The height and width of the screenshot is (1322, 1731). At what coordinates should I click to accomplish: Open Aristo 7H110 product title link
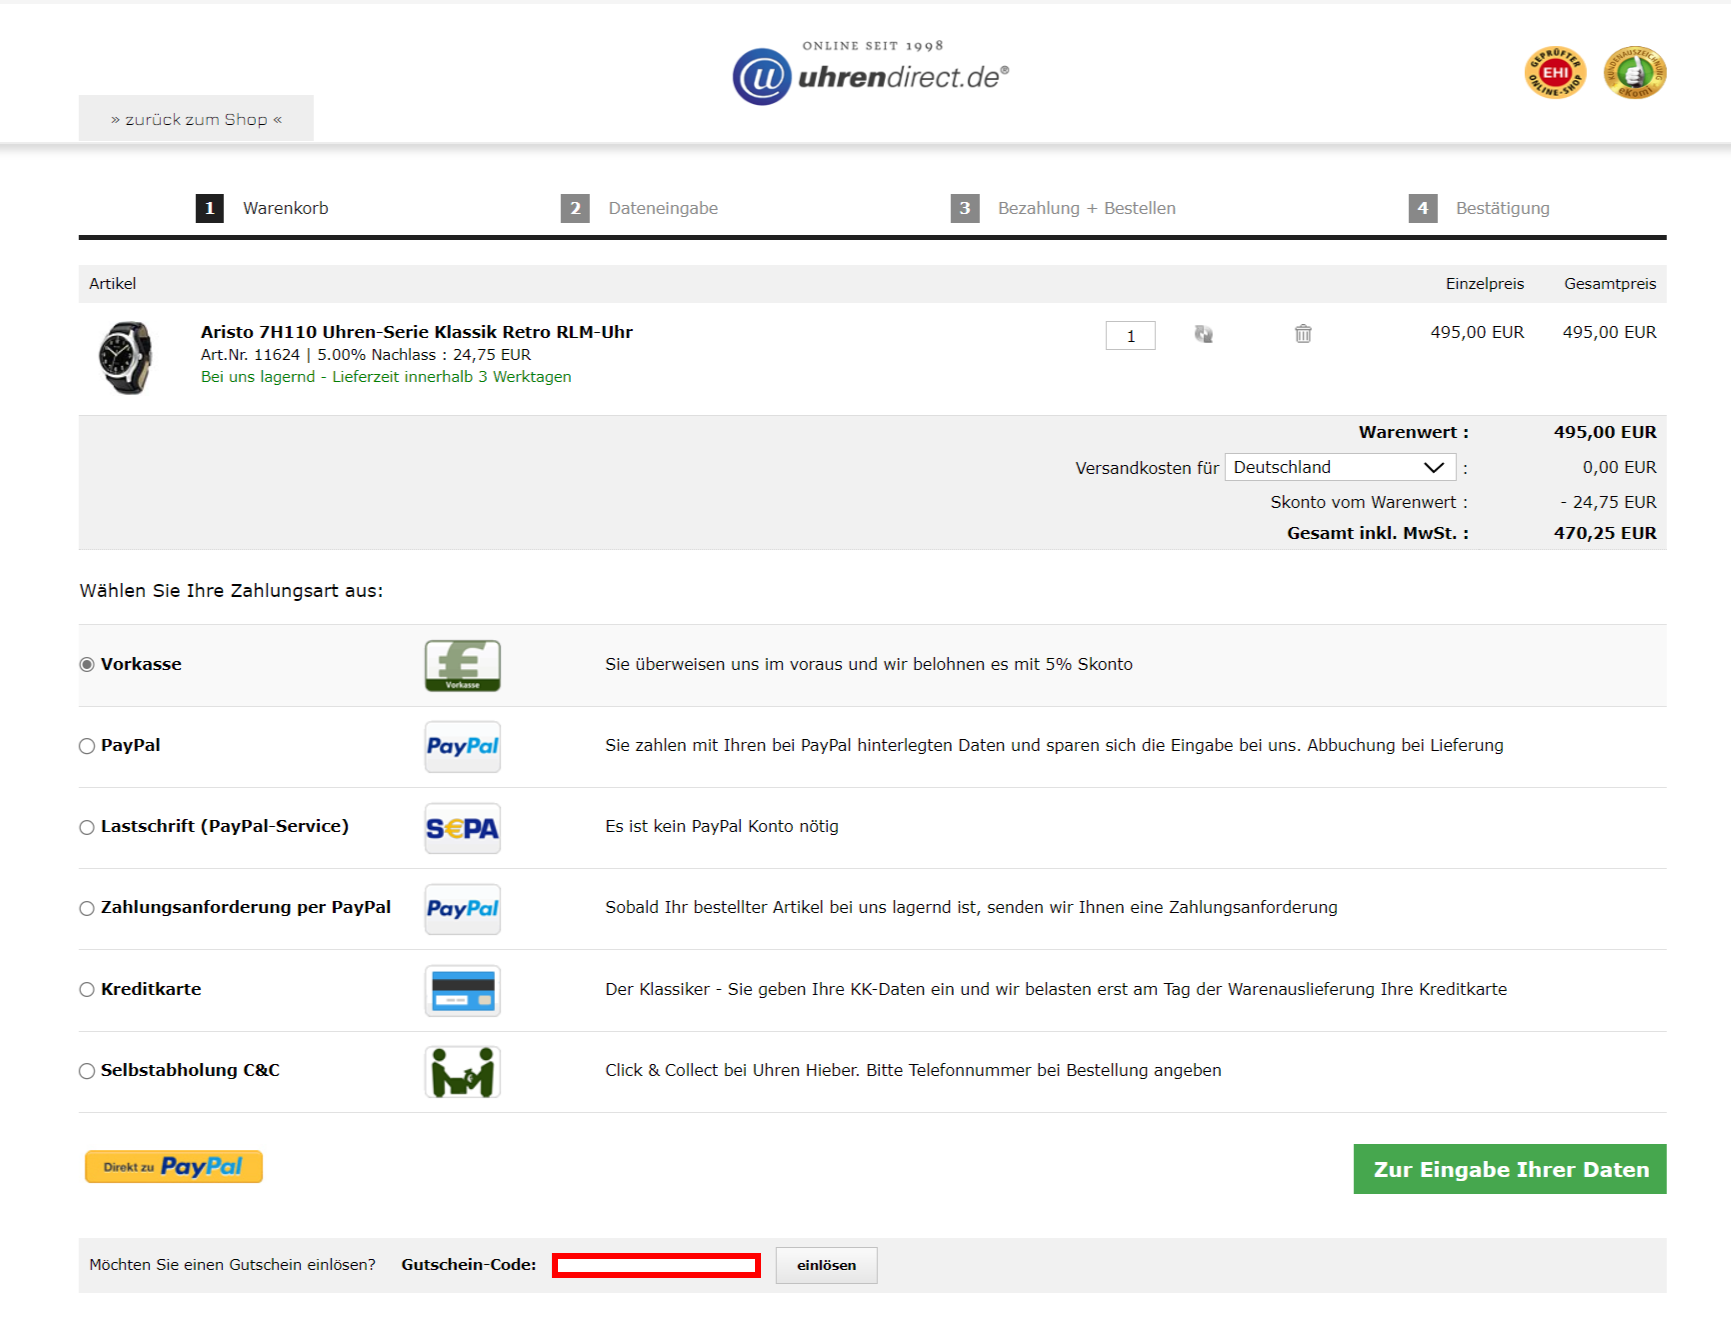coord(416,332)
